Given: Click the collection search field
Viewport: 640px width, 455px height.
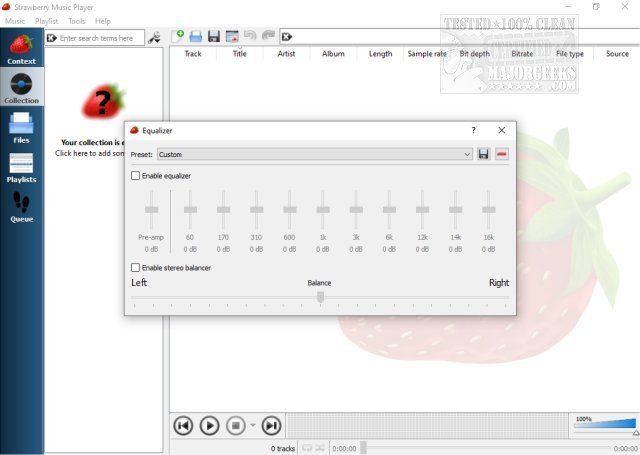Looking at the screenshot, I should click(95, 38).
